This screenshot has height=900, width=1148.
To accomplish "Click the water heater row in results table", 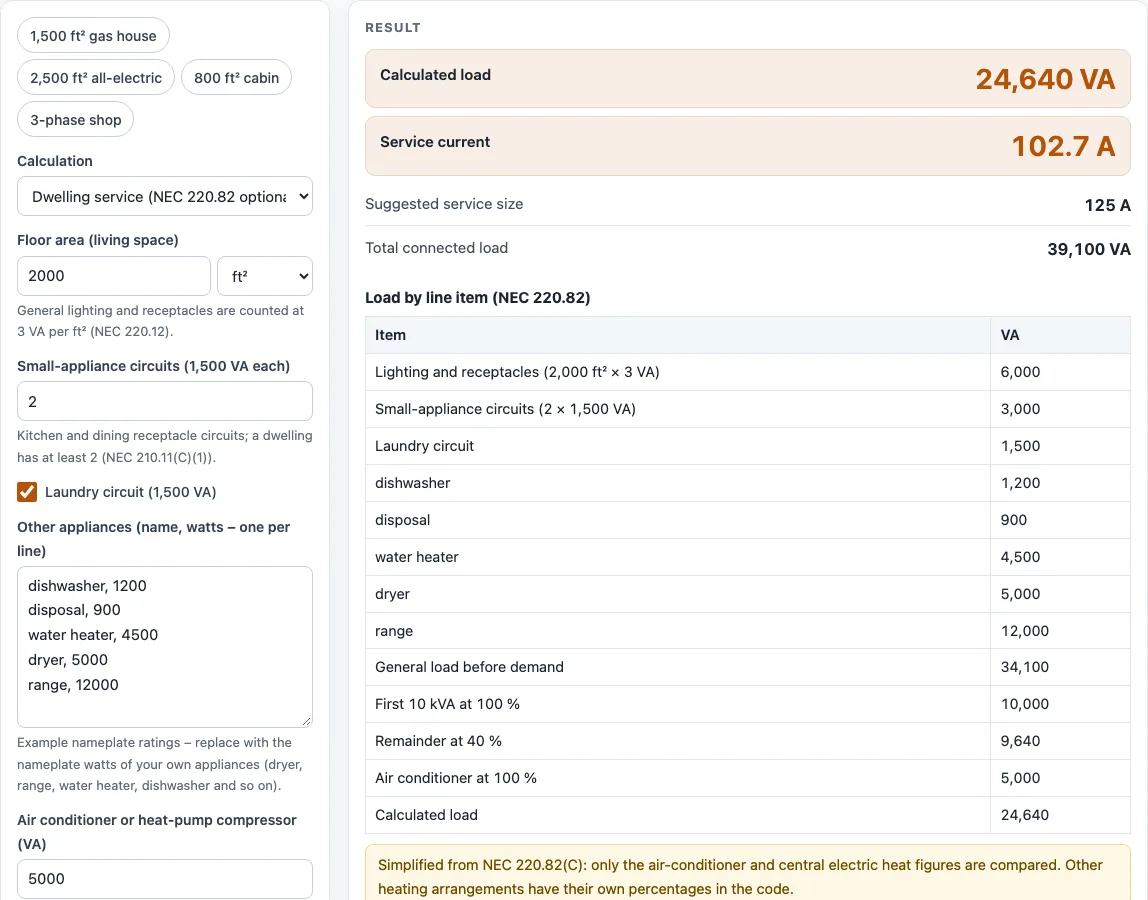I will point(748,557).
